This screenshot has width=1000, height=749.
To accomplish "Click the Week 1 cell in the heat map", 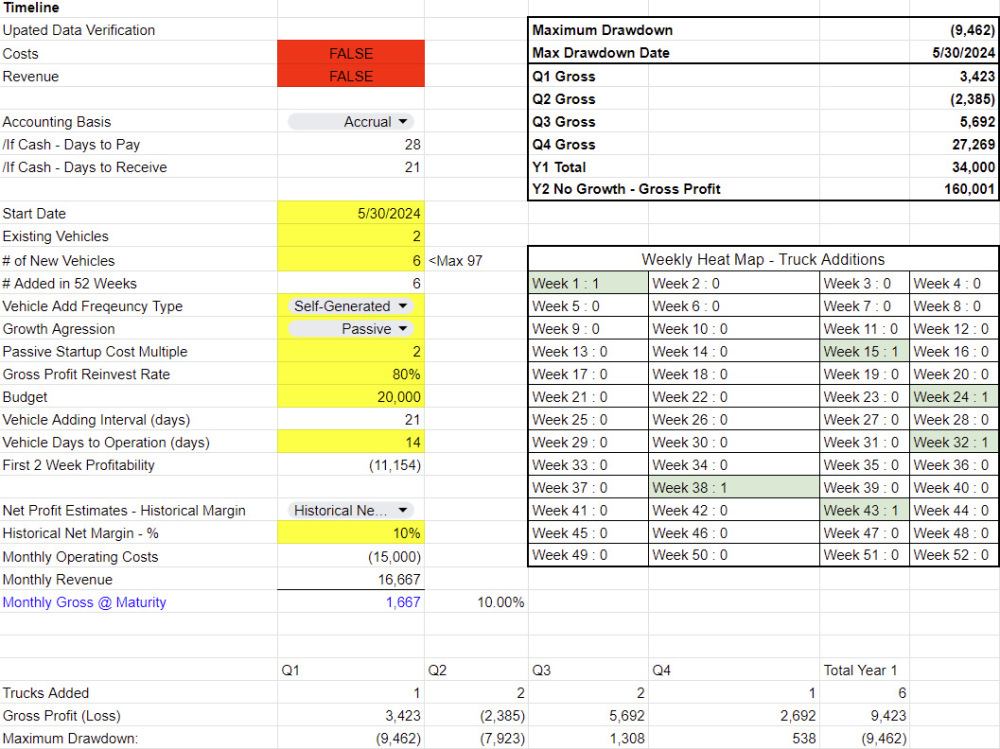I will 587,283.
